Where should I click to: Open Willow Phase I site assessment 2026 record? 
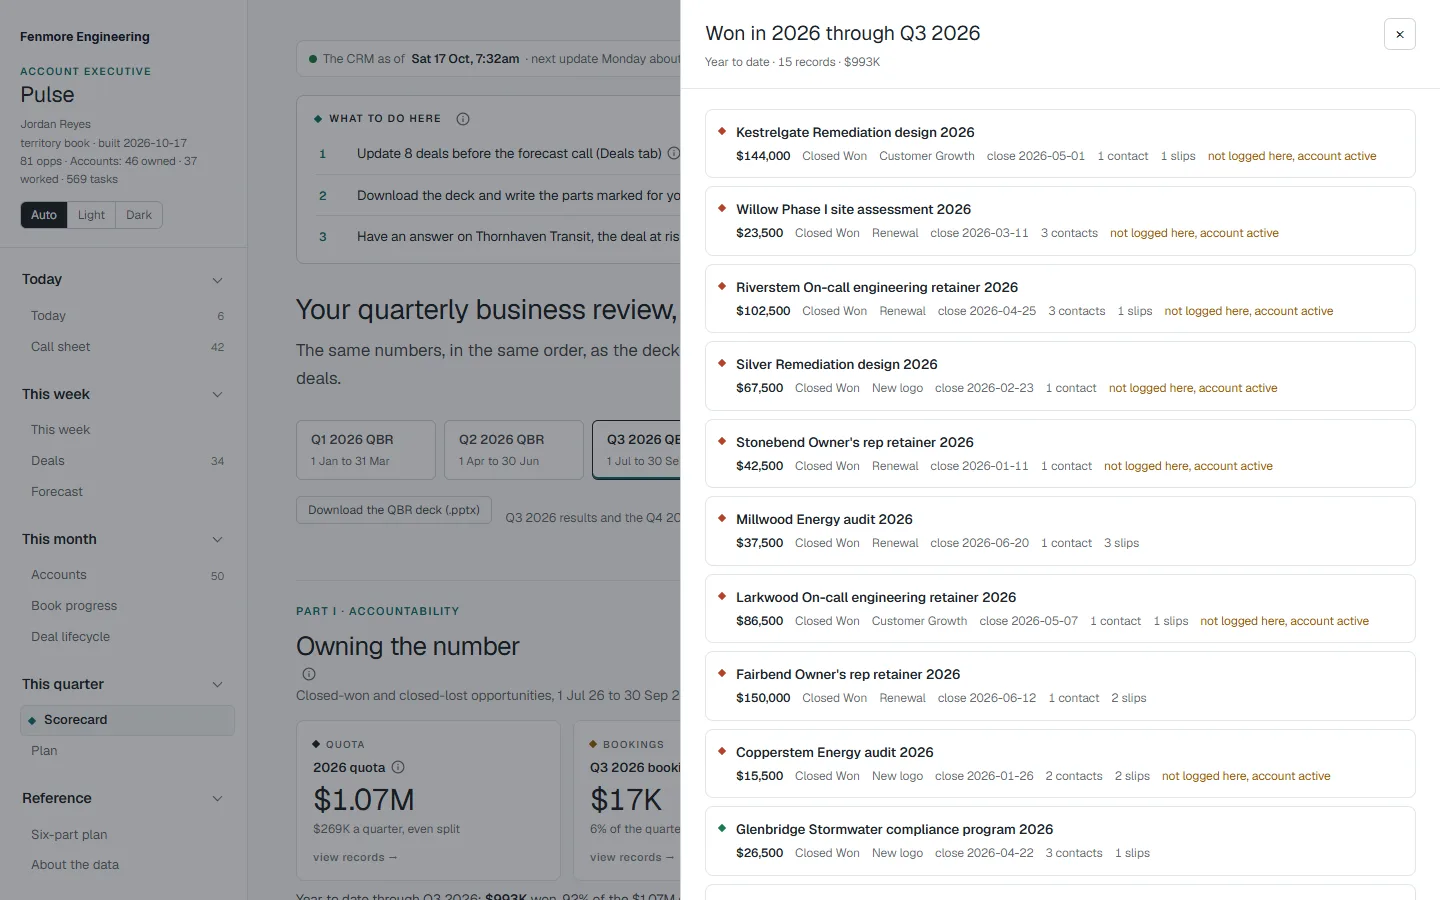(1060, 221)
